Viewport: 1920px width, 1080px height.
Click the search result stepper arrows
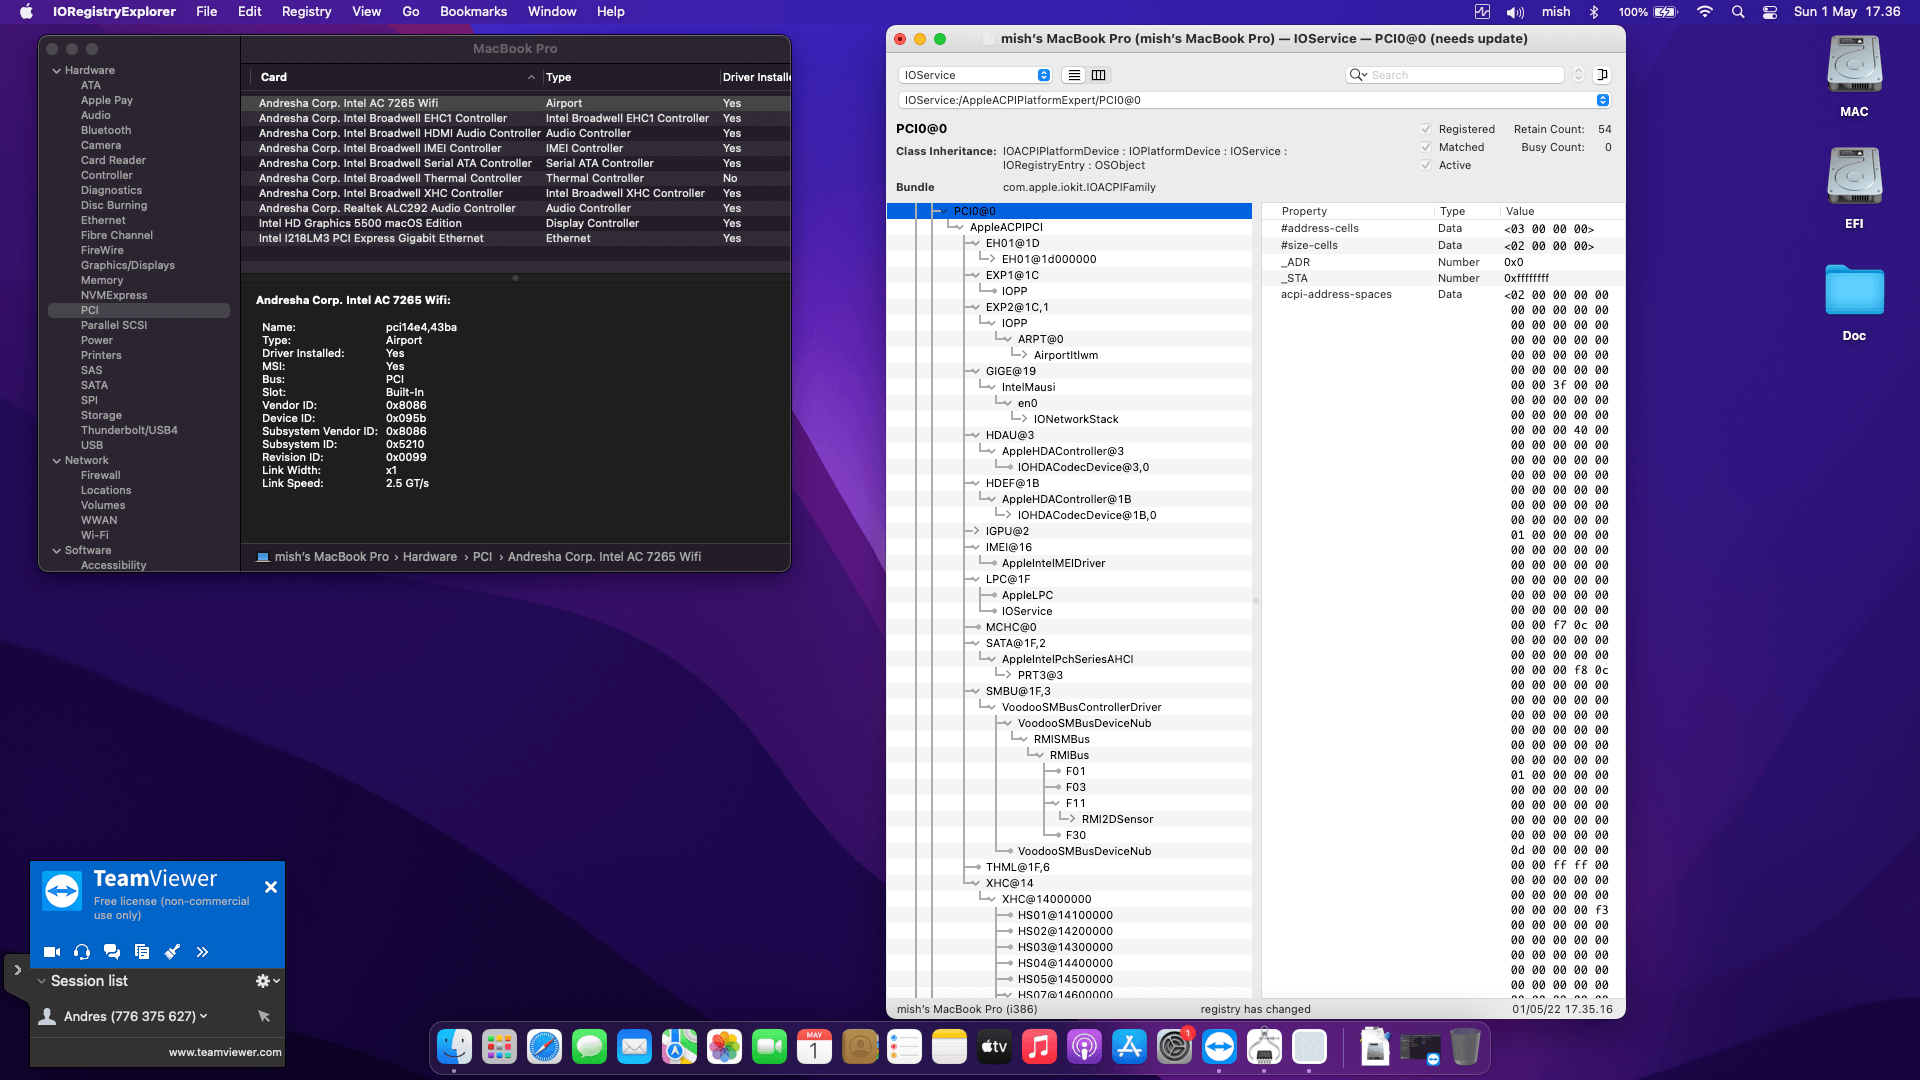[1578, 75]
